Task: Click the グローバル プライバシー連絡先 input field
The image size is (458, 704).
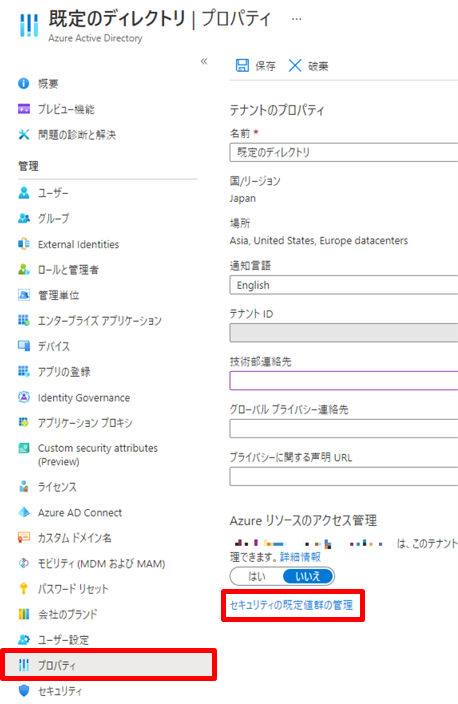Action: (x=344, y=428)
